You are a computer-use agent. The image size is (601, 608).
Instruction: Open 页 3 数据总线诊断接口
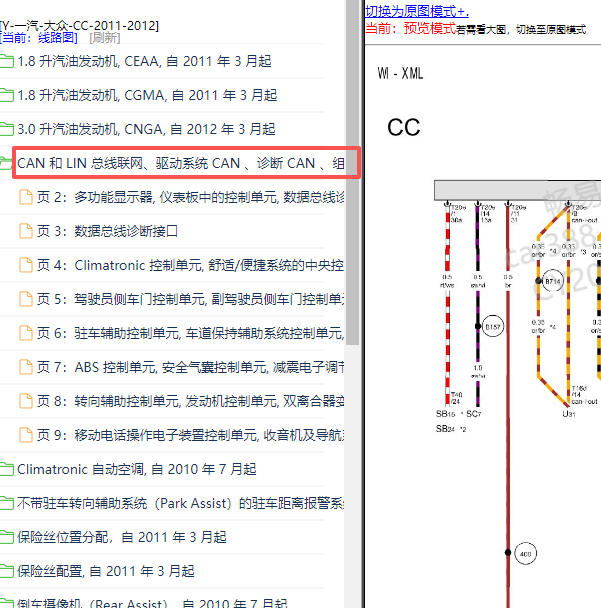click(107, 231)
